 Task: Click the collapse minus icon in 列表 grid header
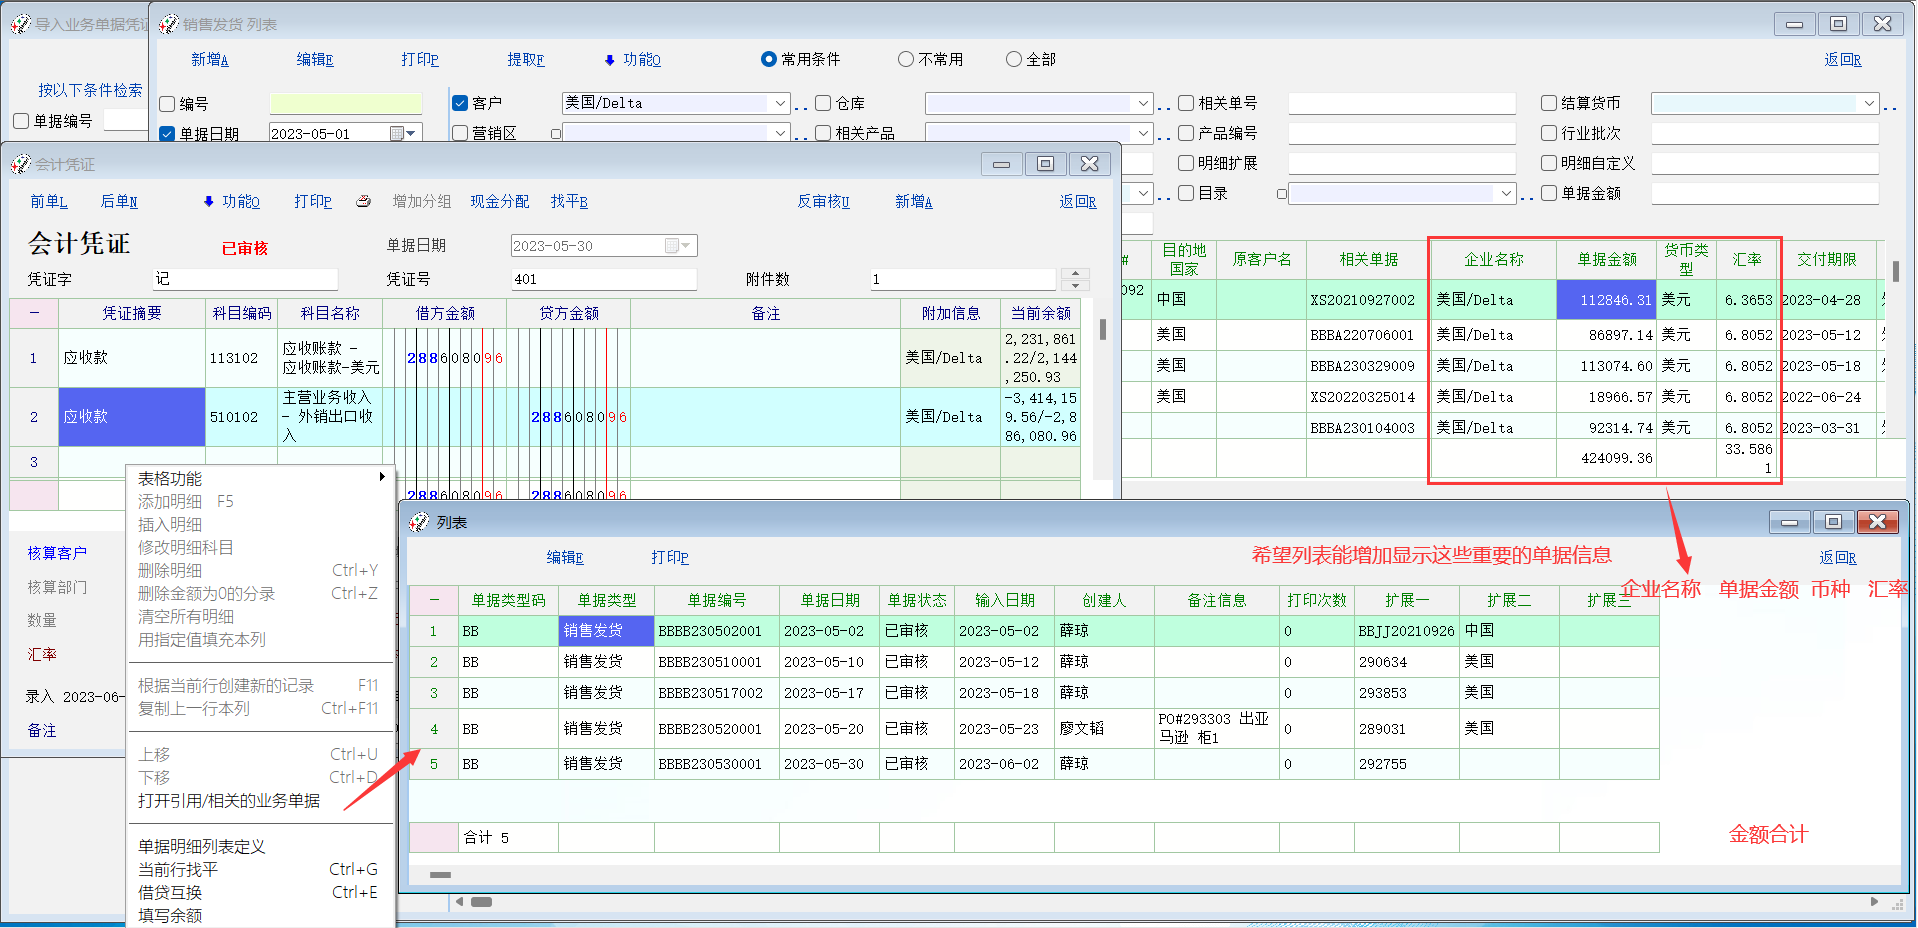pyautogui.click(x=434, y=600)
